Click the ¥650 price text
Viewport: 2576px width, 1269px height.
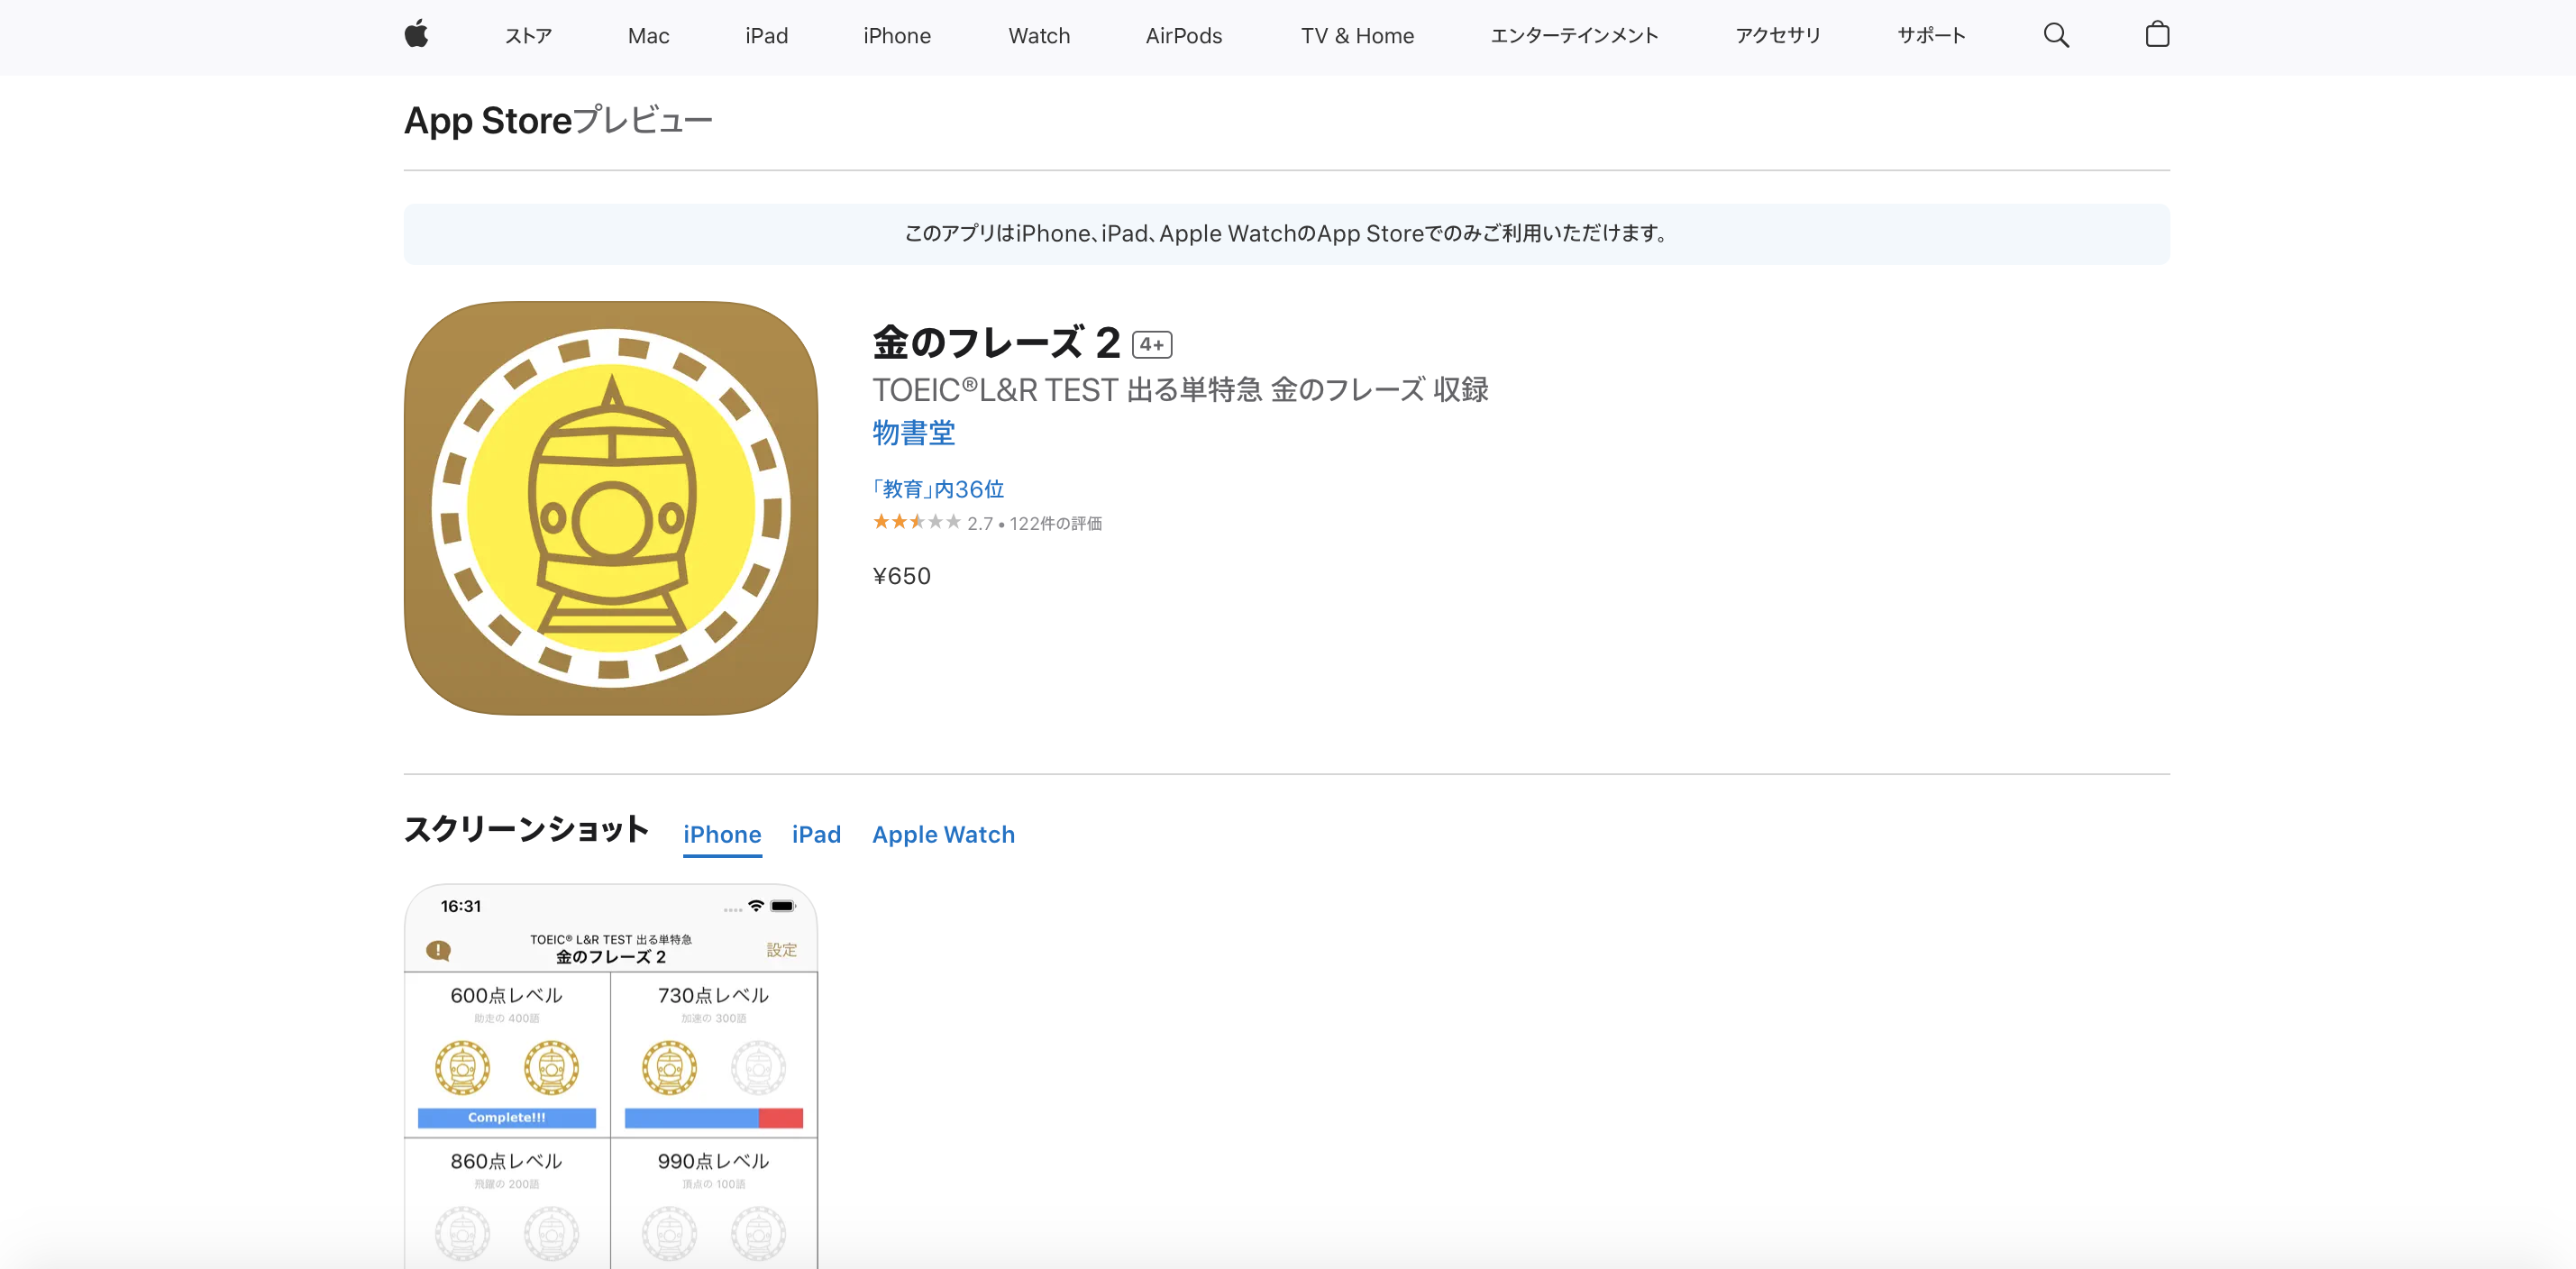tap(902, 576)
